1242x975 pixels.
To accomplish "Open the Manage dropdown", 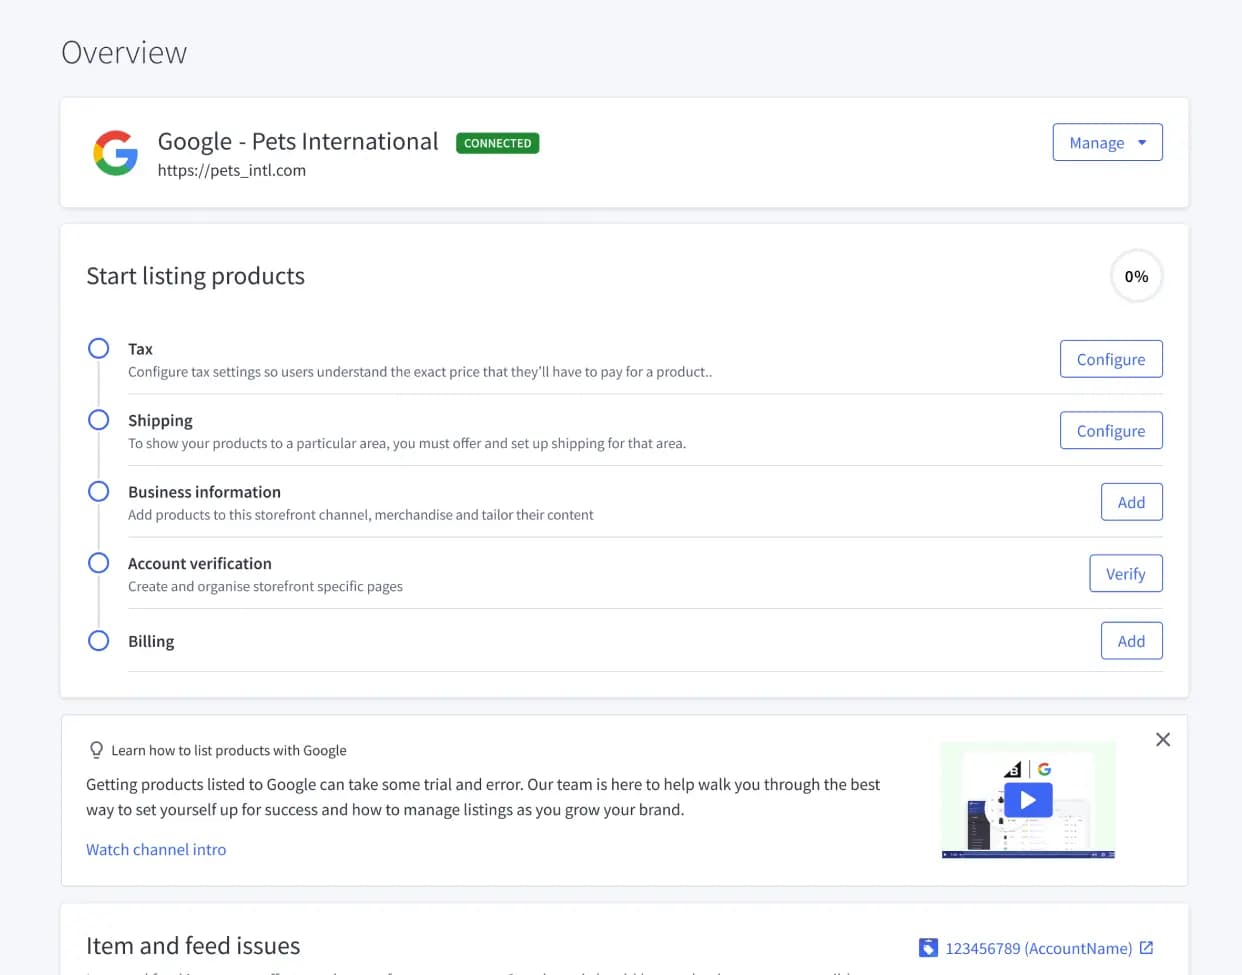I will click(1107, 142).
